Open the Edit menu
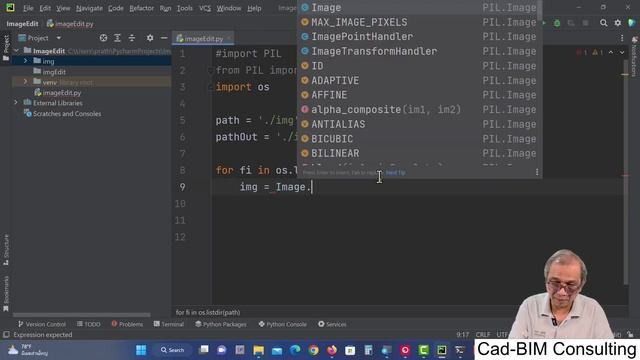The image size is (640, 360). click(x=45, y=8)
